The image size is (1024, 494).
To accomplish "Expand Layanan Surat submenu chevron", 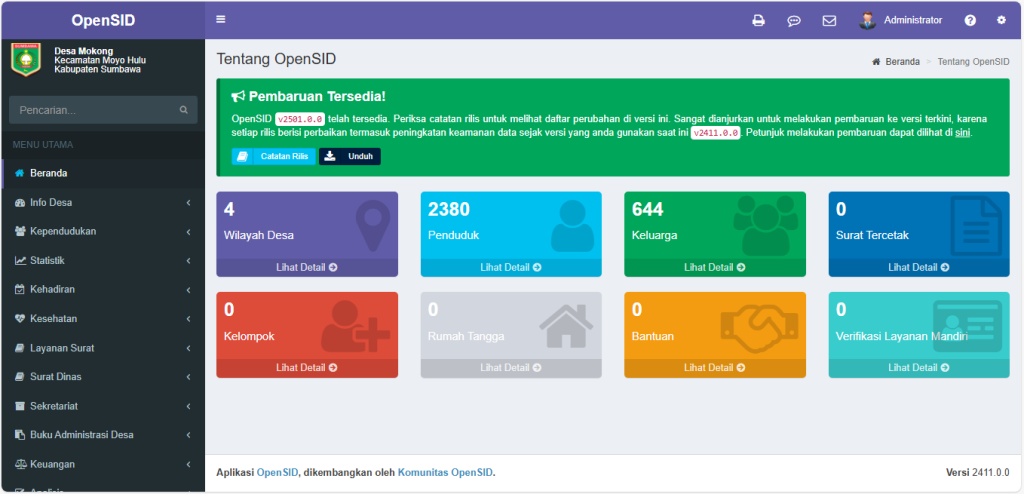I will (x=188, y=348).
